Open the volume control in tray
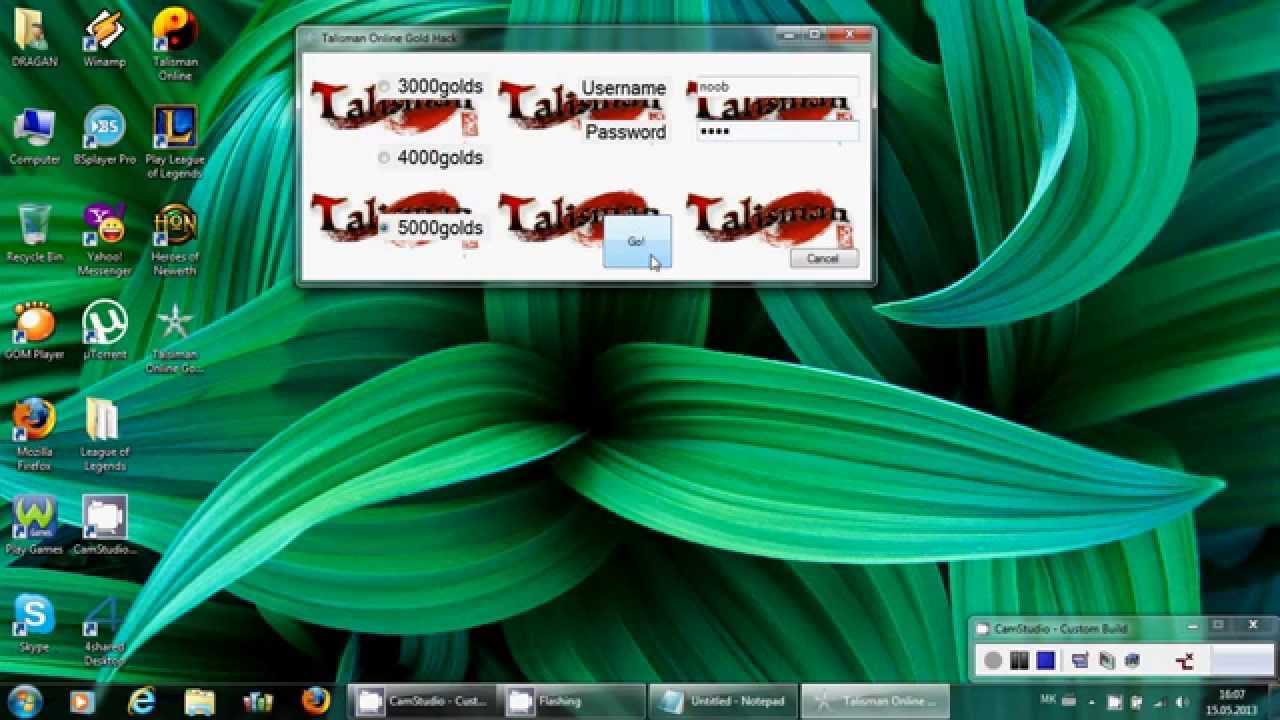 coord(1183,702)
